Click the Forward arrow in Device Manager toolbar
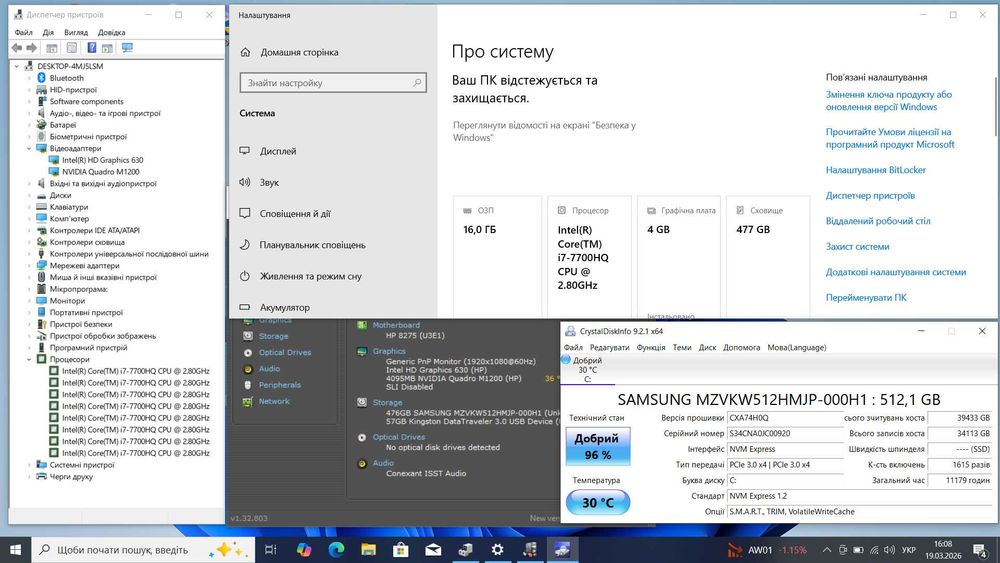 point(31,48)
